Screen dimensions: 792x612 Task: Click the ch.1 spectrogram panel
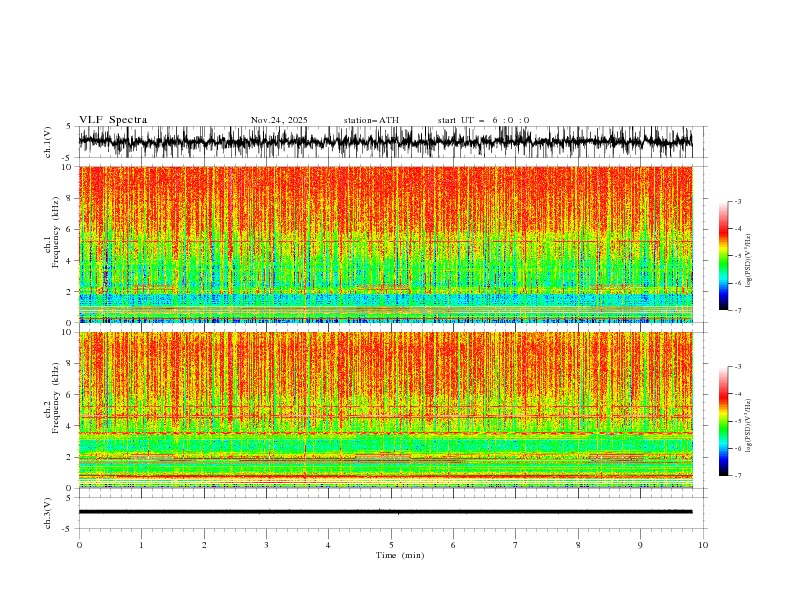(385, 244)
